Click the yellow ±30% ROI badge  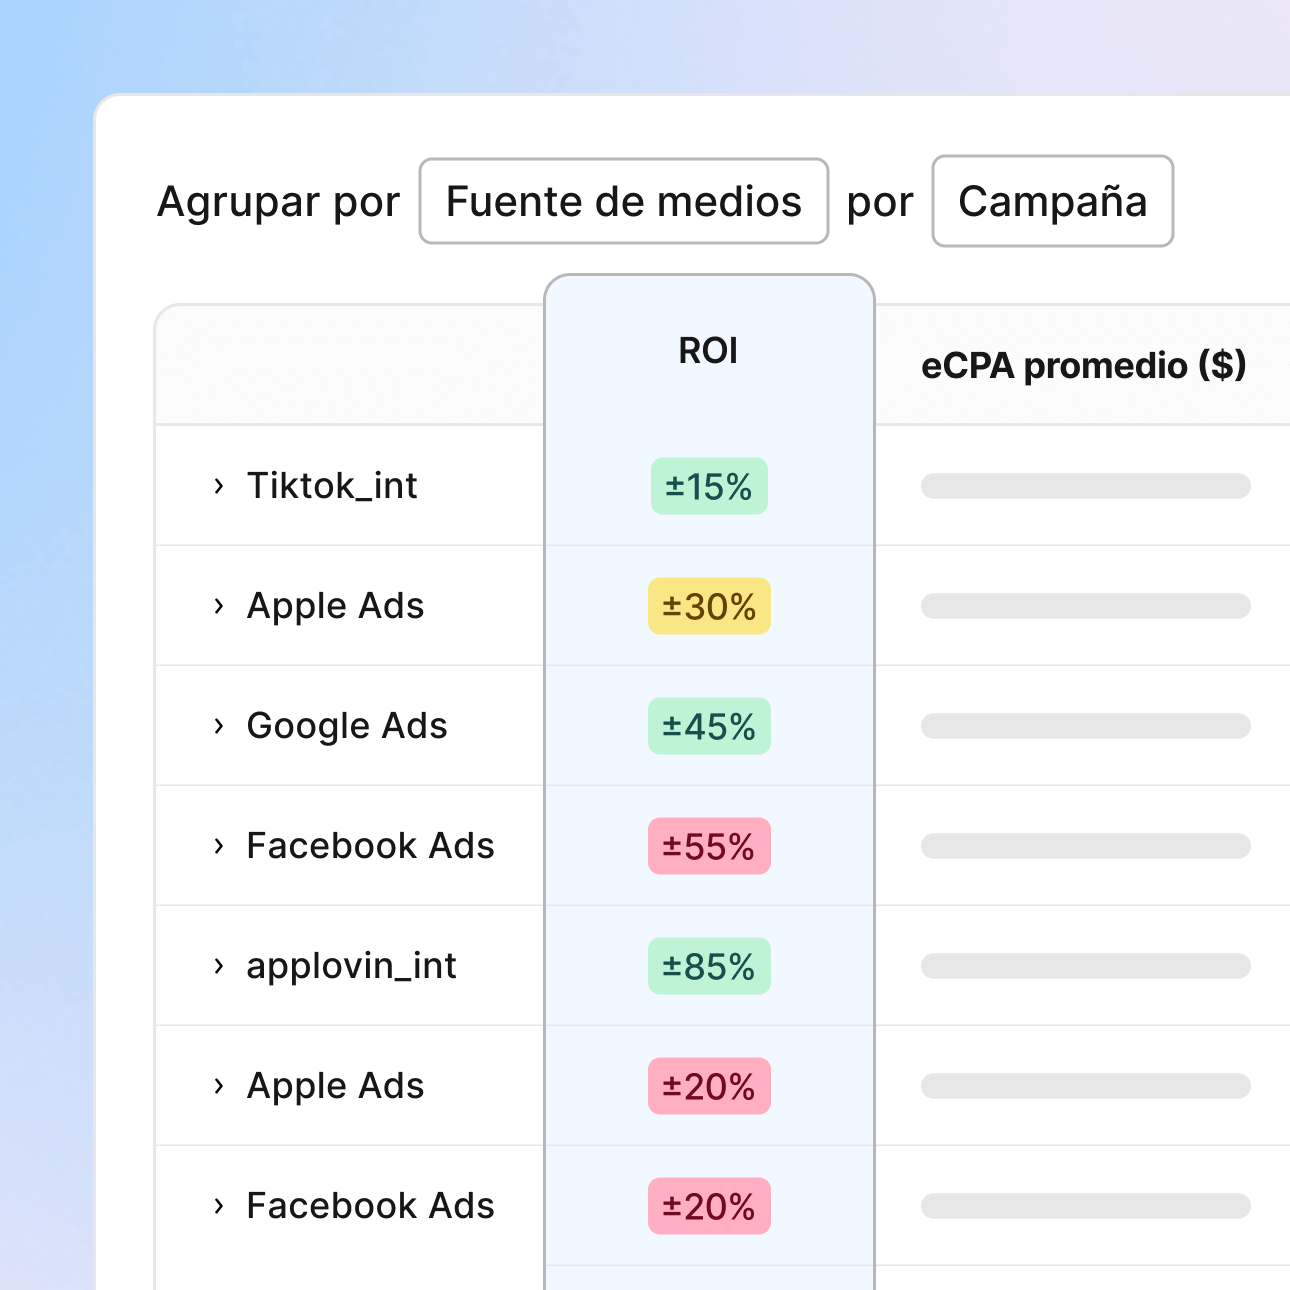point(709,606)
